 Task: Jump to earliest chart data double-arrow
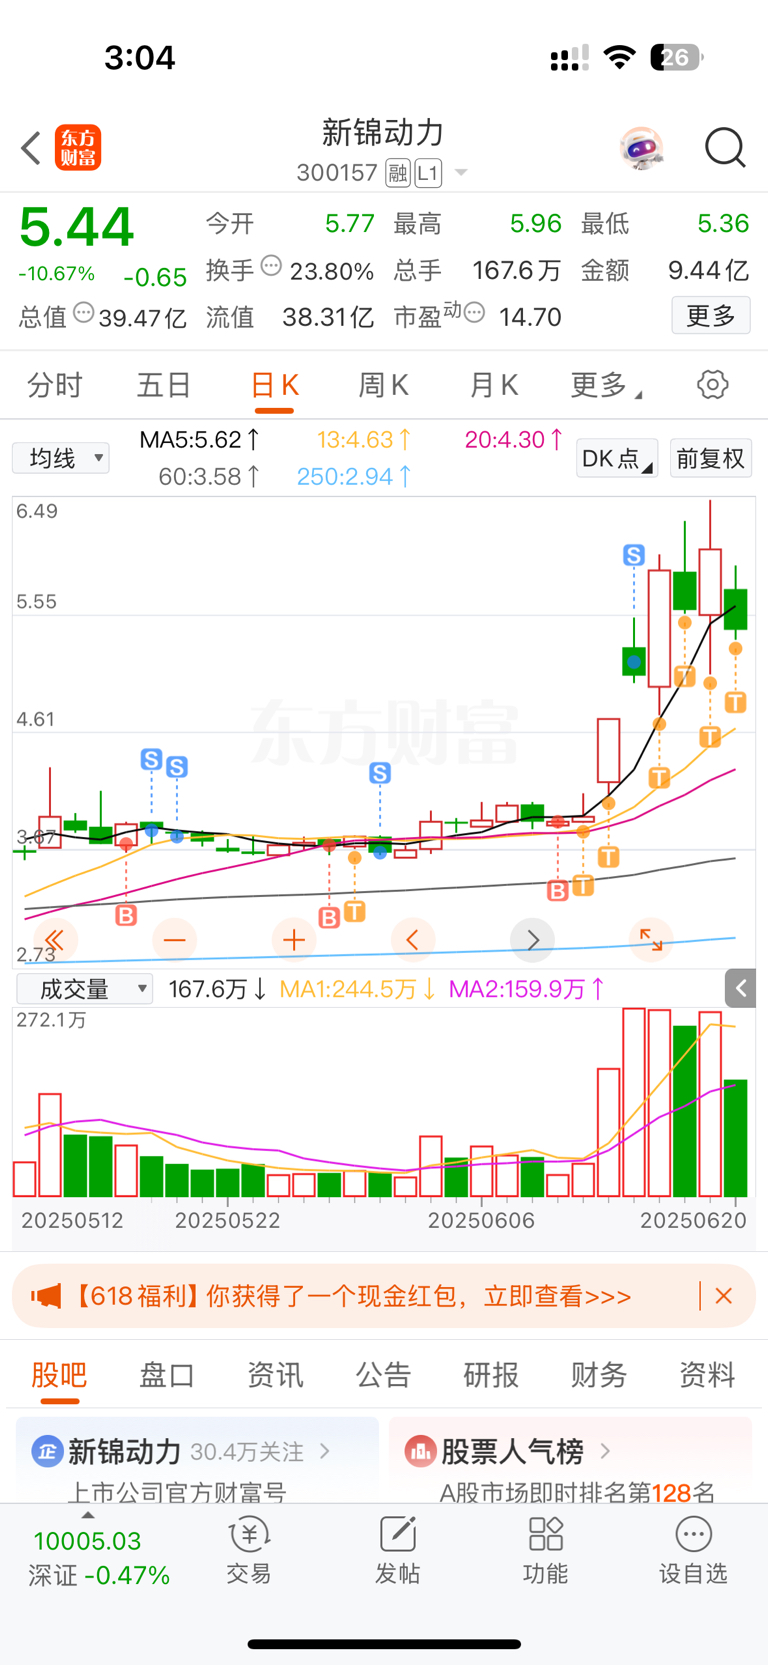click(x=55, y=939)
